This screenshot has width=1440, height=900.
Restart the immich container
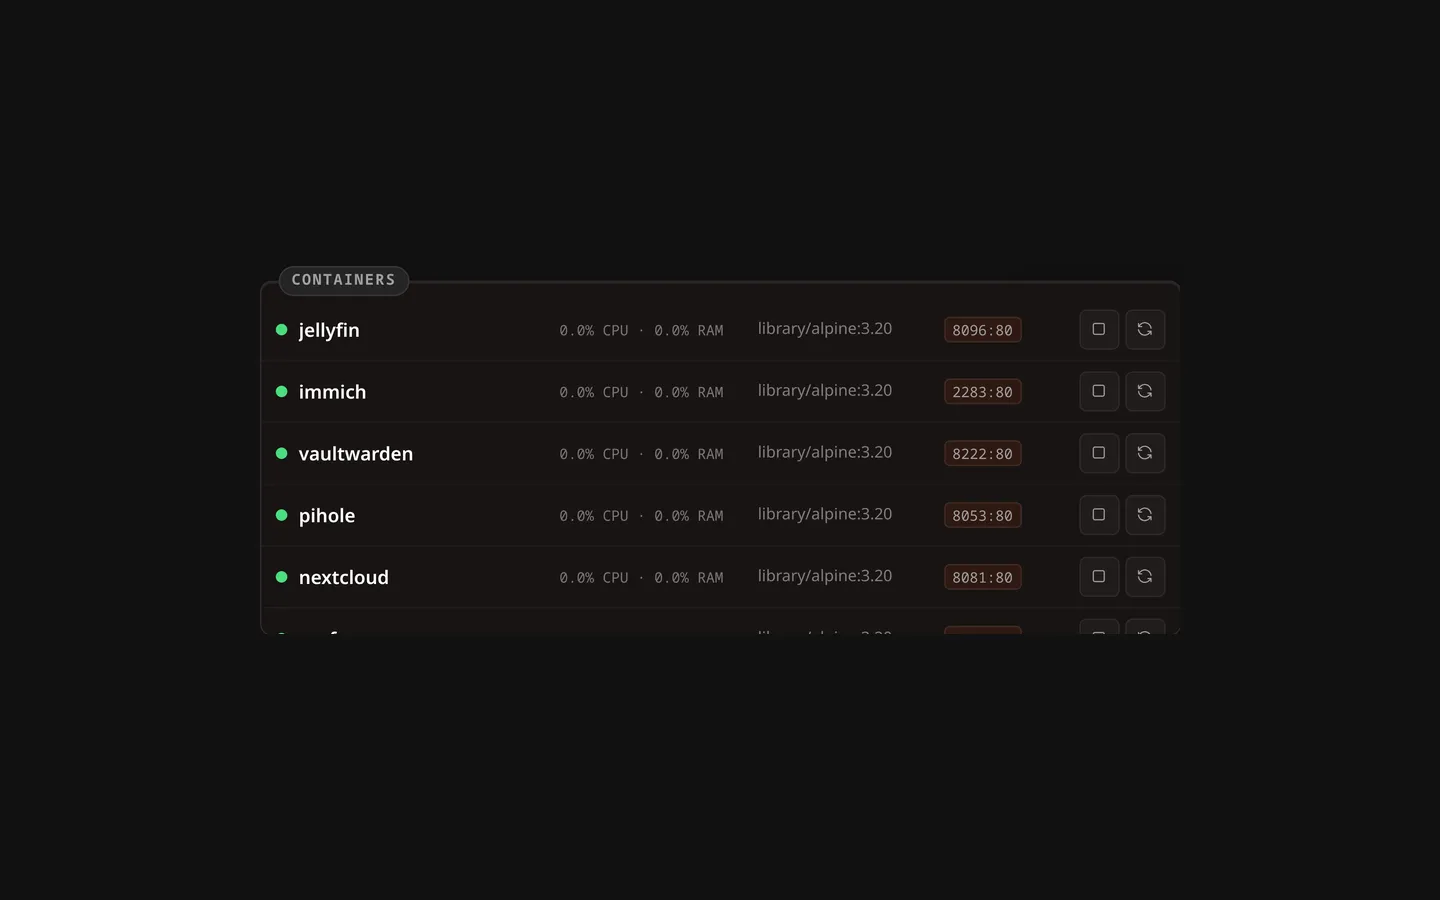point(1145,392)
